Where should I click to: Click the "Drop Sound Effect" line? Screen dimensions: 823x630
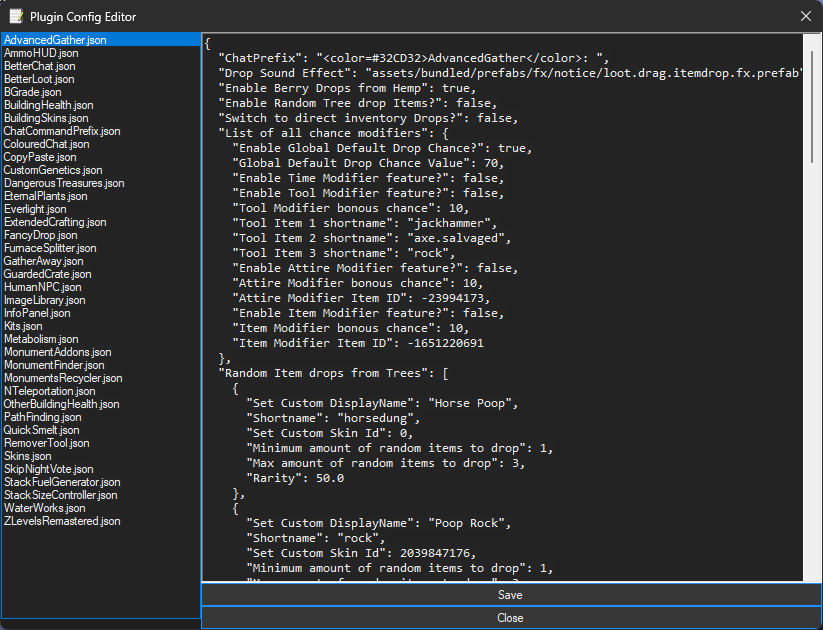(x=511, y=73)
